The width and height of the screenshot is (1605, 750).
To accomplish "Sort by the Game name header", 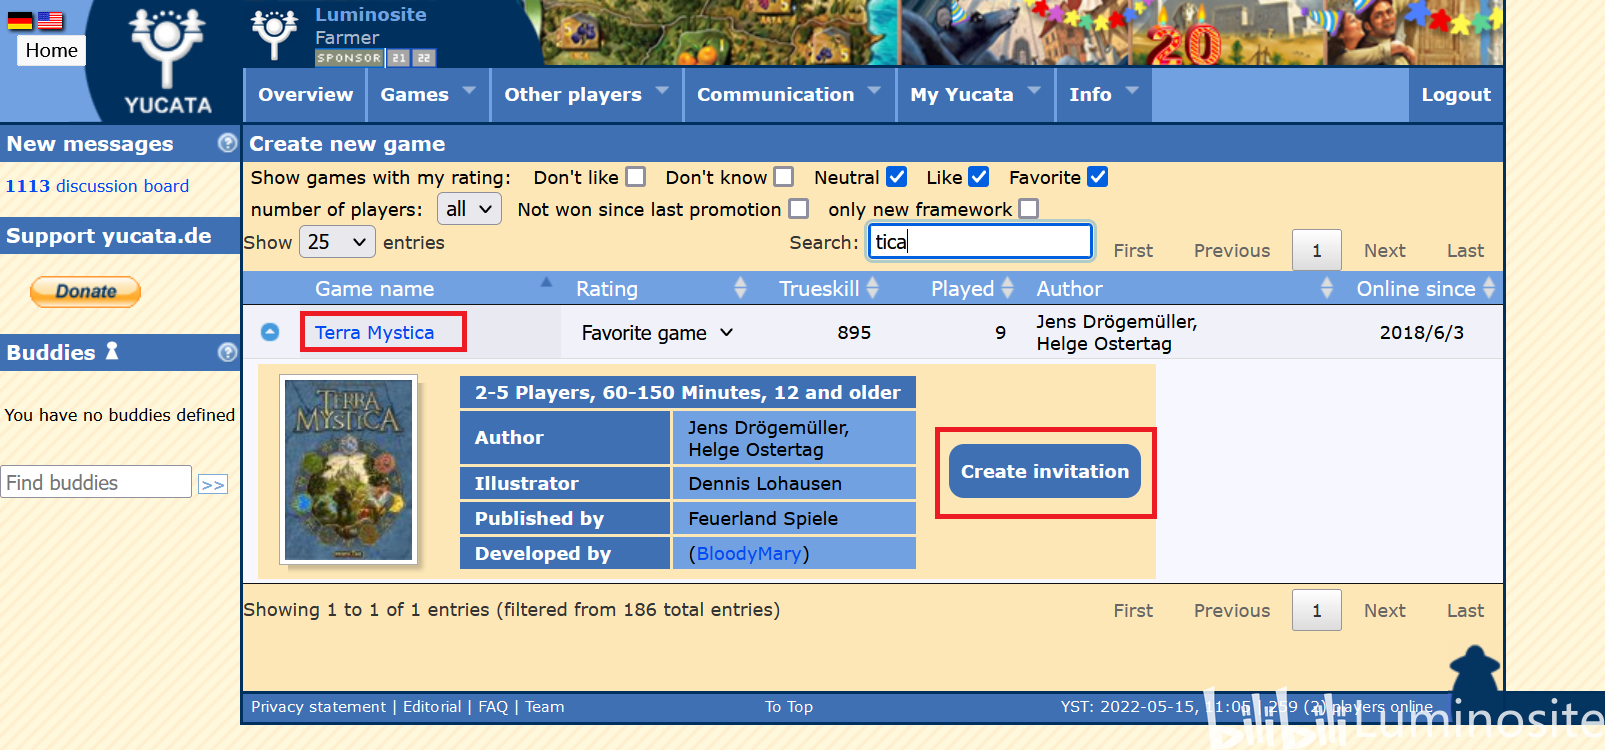I will pos(374,288).
